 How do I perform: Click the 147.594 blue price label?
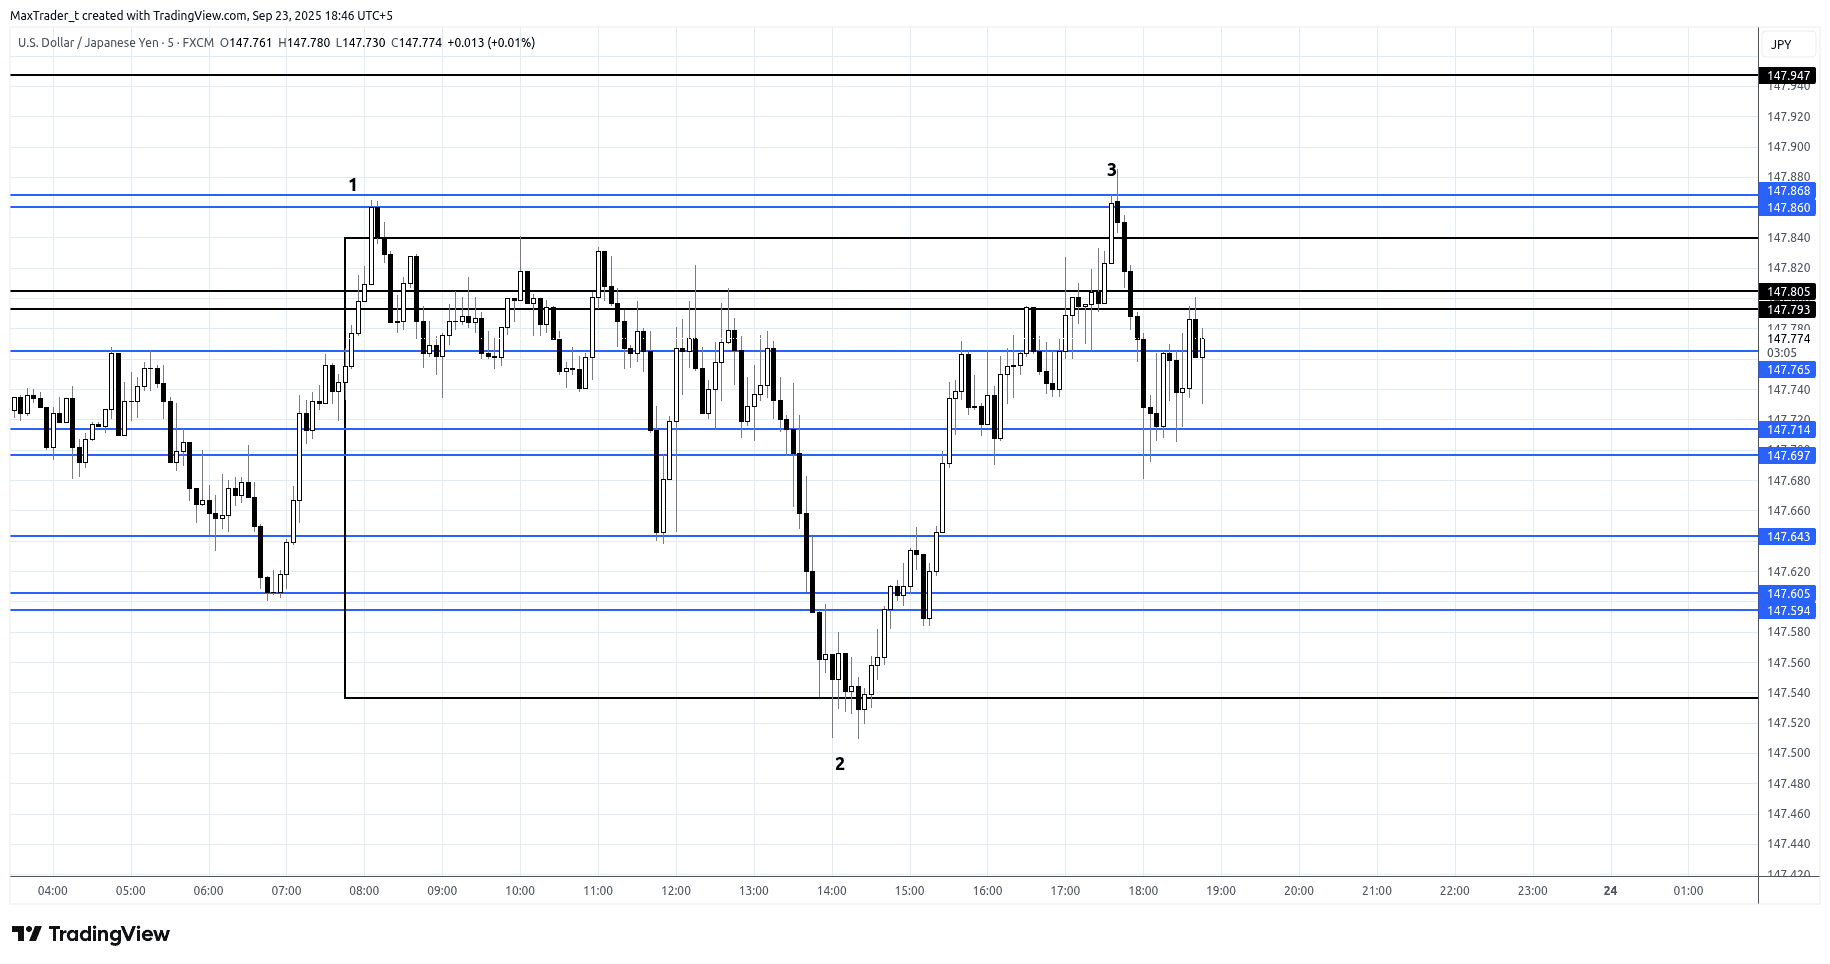tap(1787, 611)
